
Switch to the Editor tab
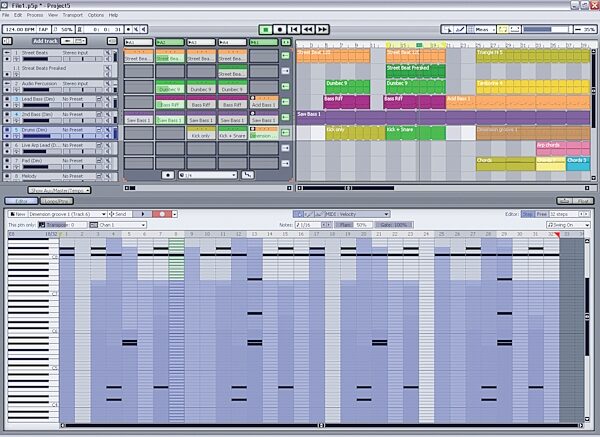pos(21,201)
